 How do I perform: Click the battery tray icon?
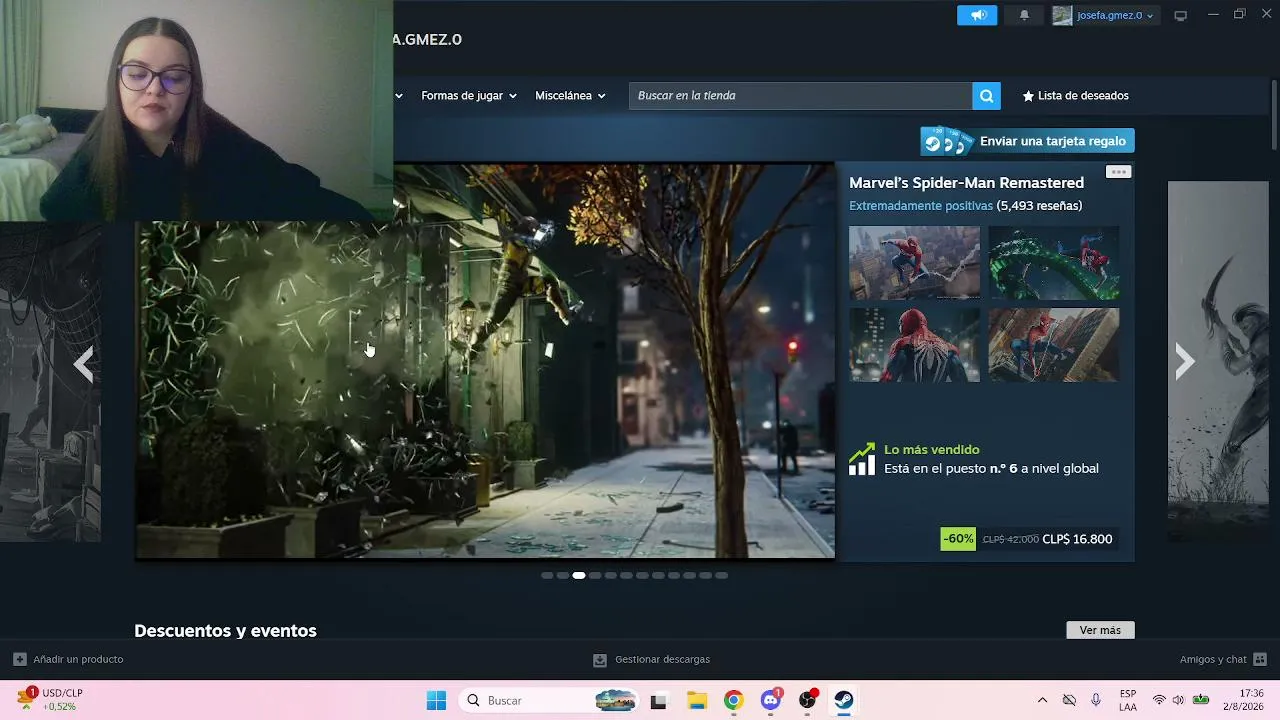[1201, 700]
